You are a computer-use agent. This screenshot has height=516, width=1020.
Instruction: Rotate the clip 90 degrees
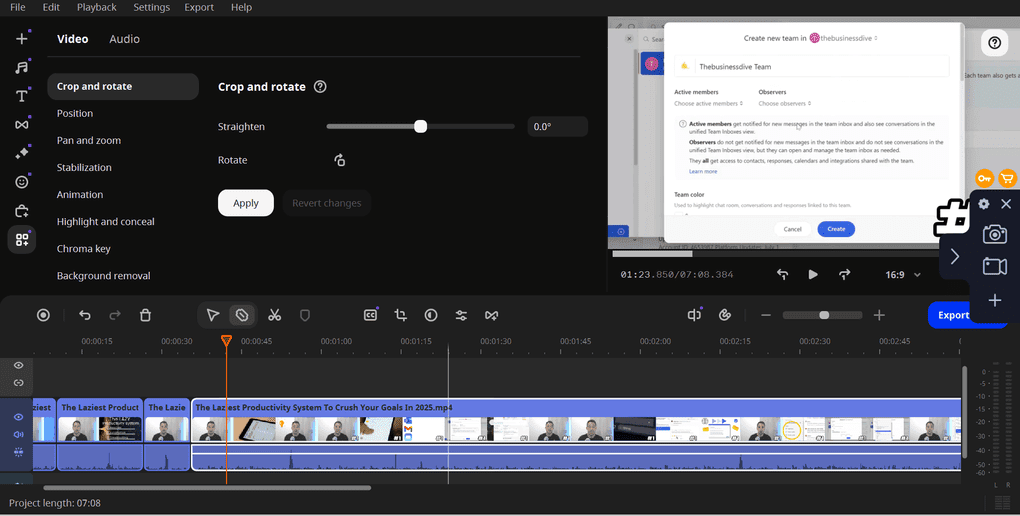point(340,160)
